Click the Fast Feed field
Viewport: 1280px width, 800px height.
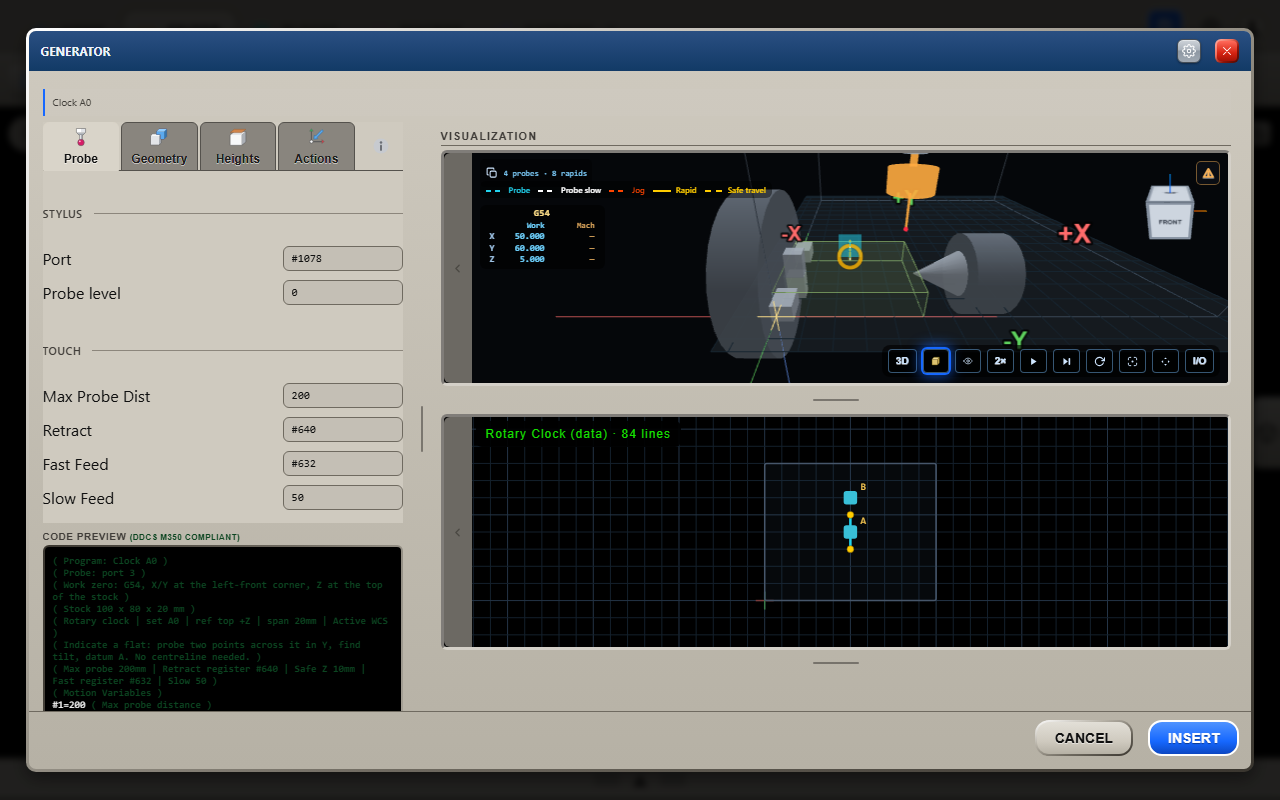pos(343,464)
